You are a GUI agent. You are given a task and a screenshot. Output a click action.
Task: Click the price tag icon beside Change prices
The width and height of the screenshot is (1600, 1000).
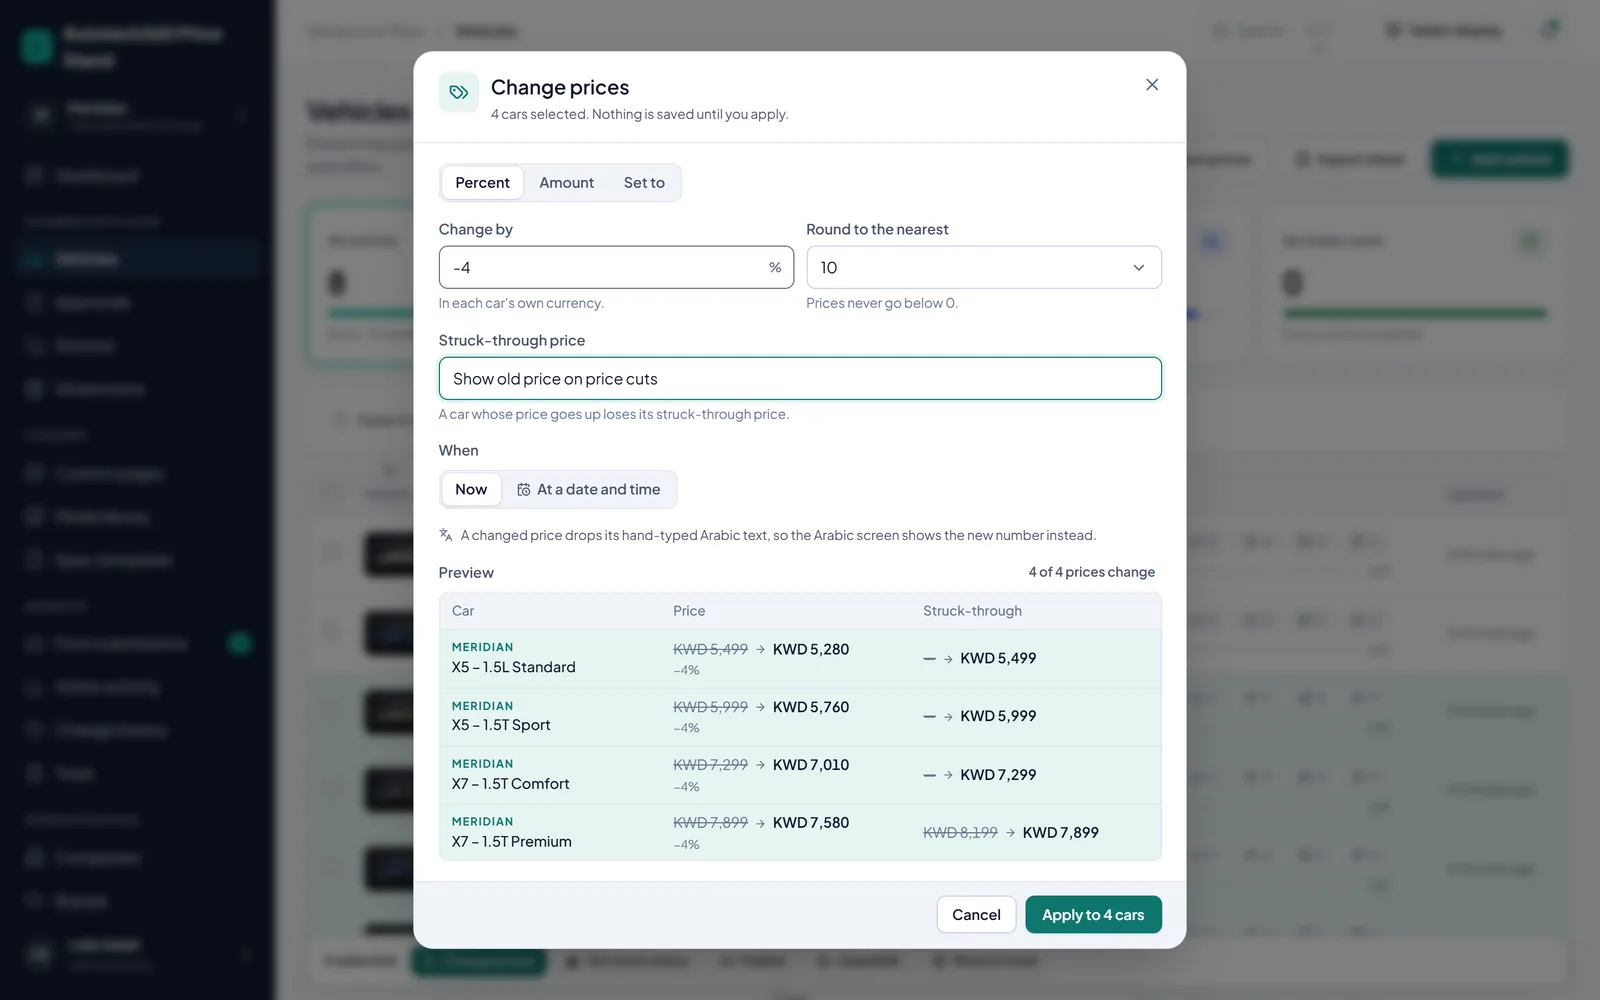(x=459, y=93)
